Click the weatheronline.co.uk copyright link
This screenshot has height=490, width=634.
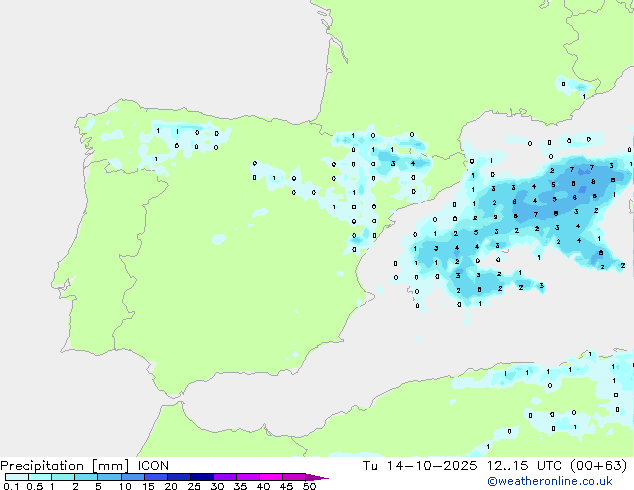tap(549, 481)
